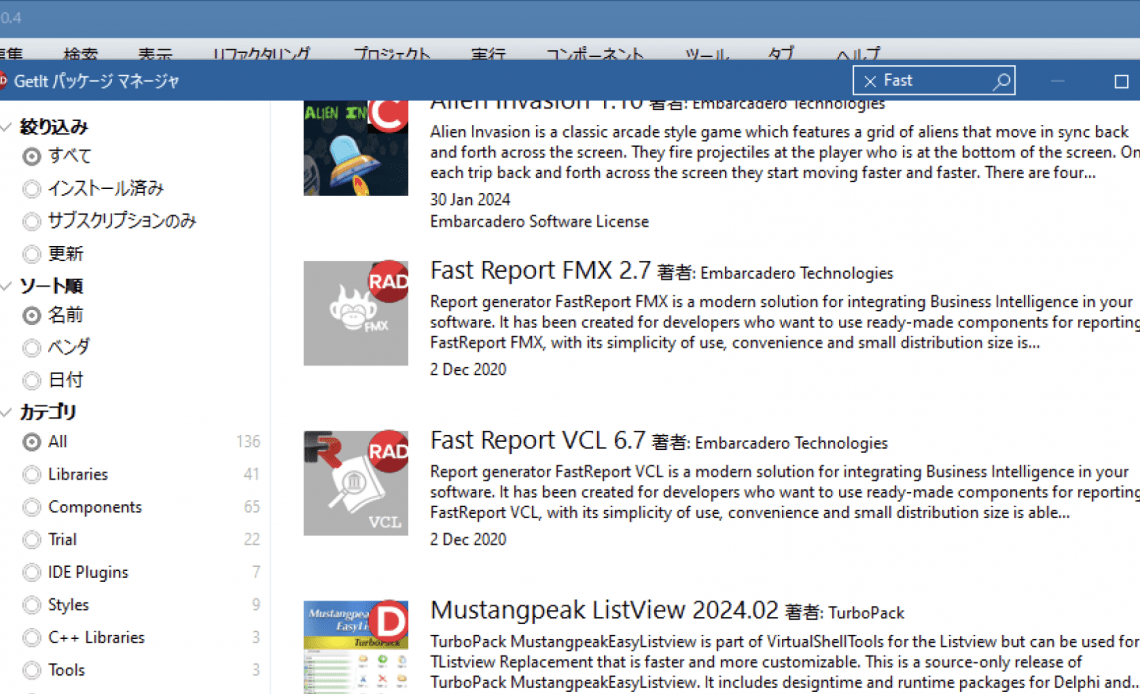Viewport: 1140px width, 694px height.
Task: Clear the Fast search with X icon
Action: pyautogui.click(x=870, y=81)
